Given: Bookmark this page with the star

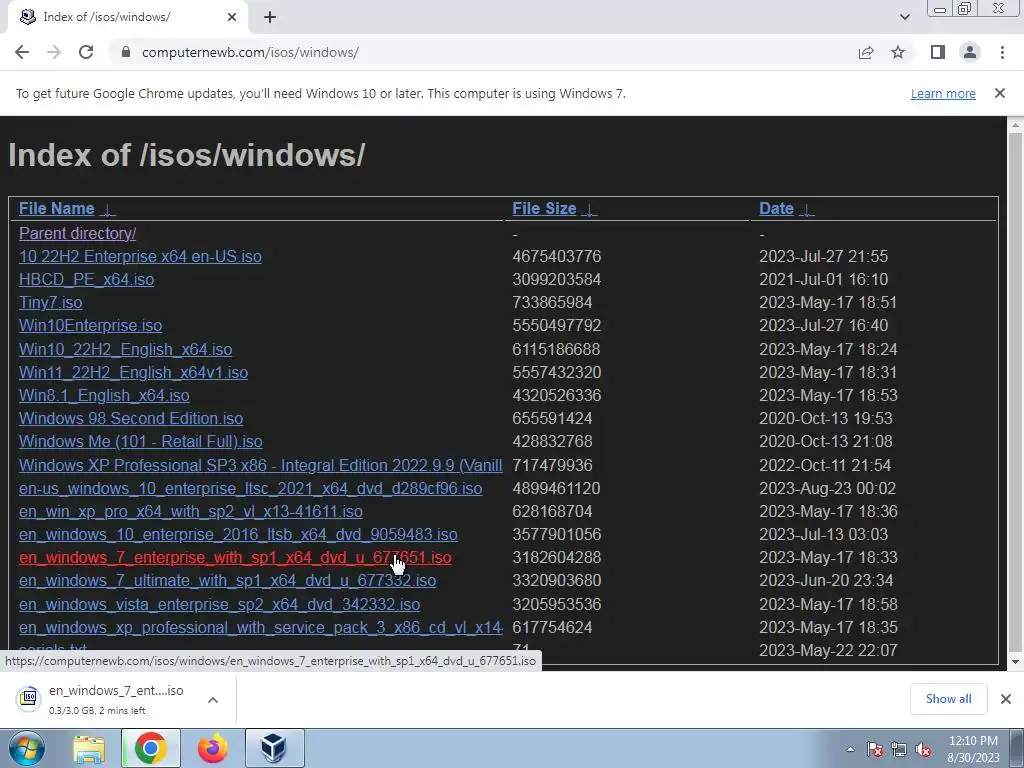Looking at the screenshot, I should (898, 52).
